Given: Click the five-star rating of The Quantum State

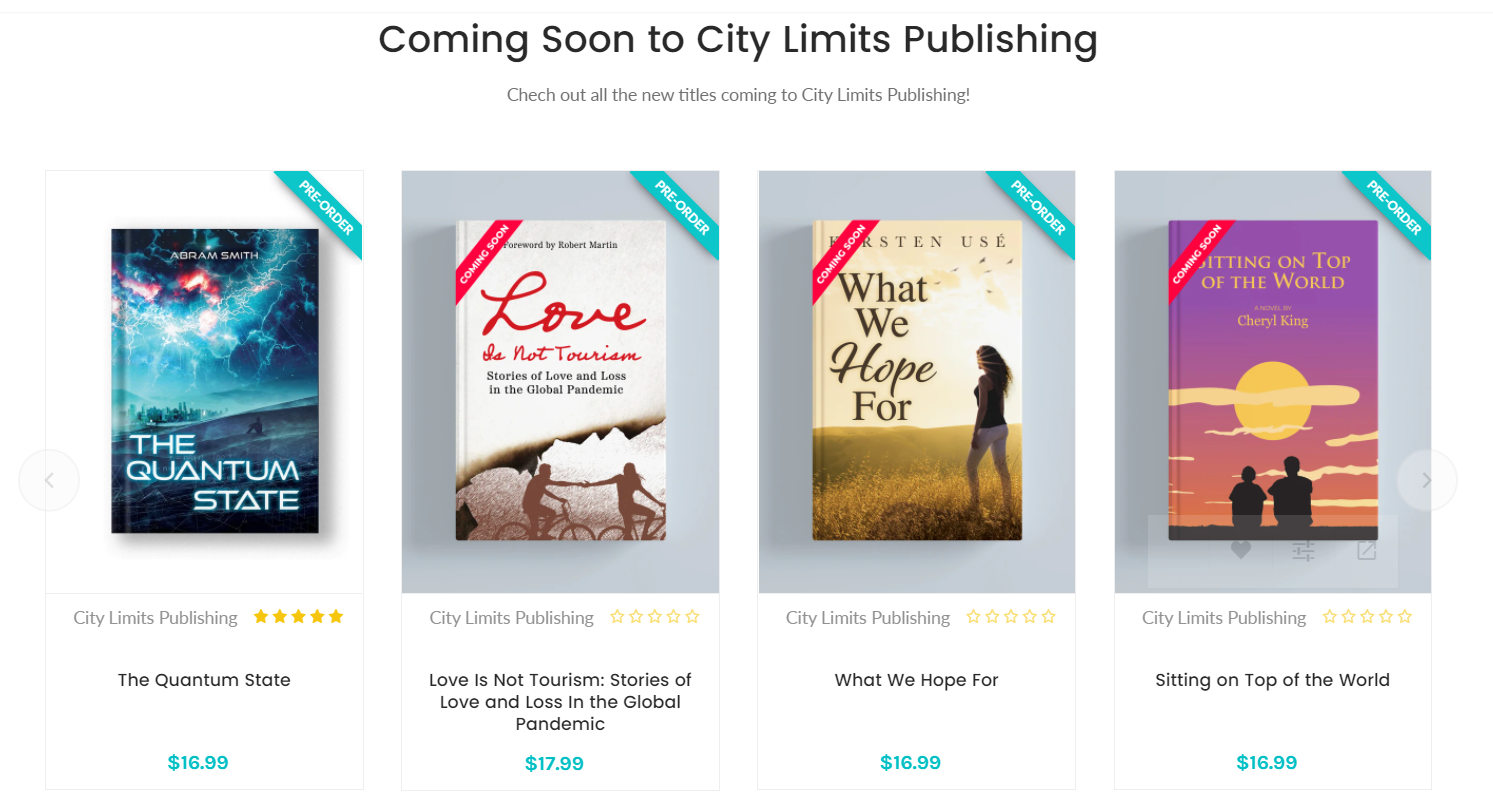Looking at the screenshot, I should tap(298, 617).
